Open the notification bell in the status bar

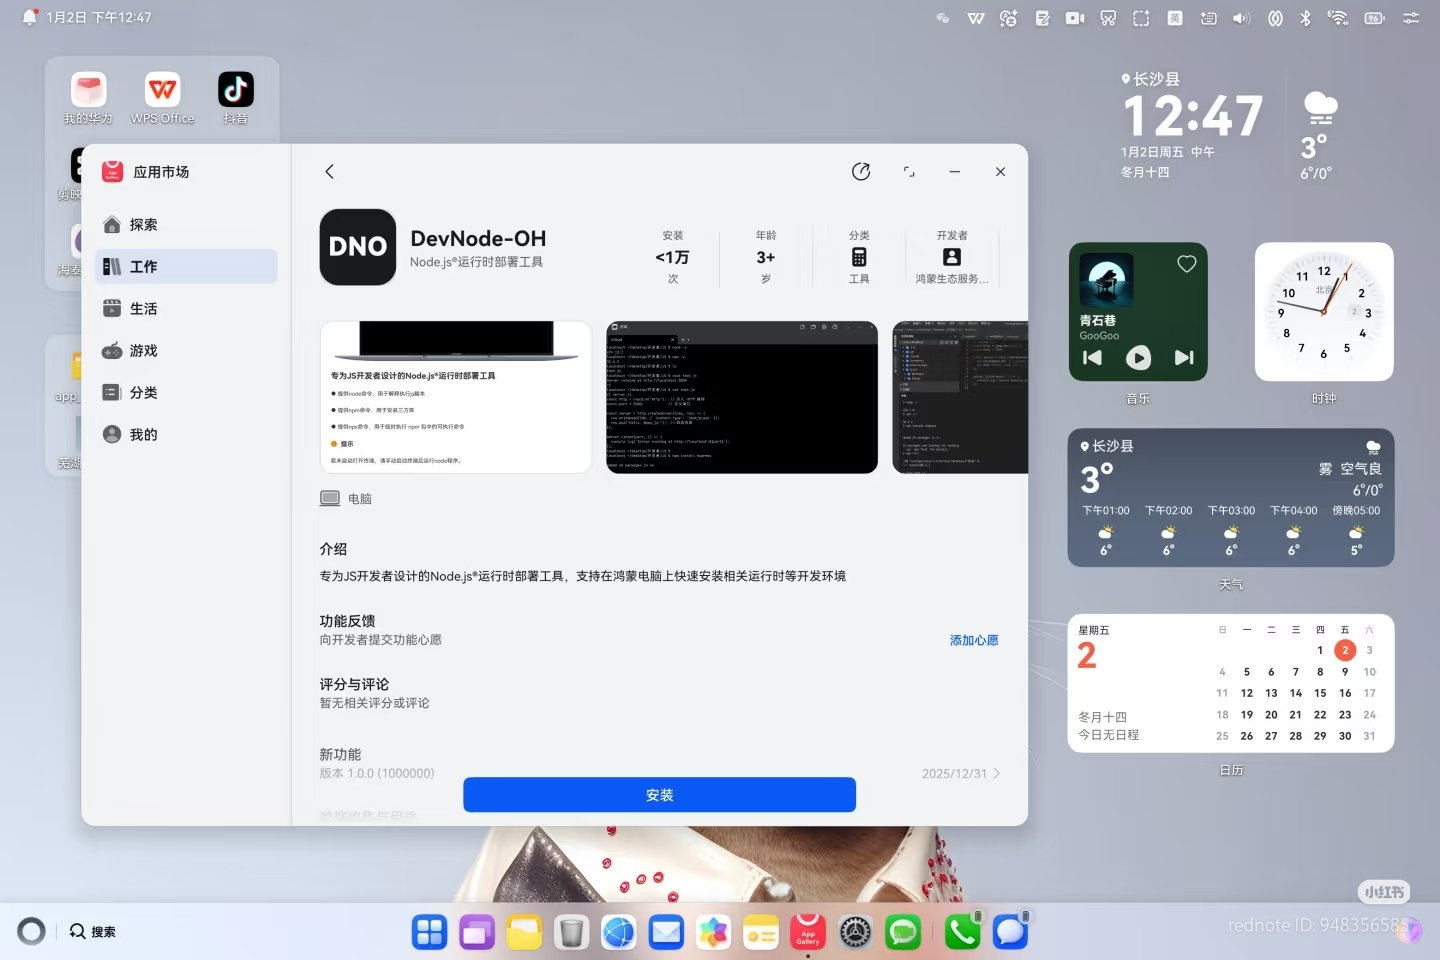point(29,17)
